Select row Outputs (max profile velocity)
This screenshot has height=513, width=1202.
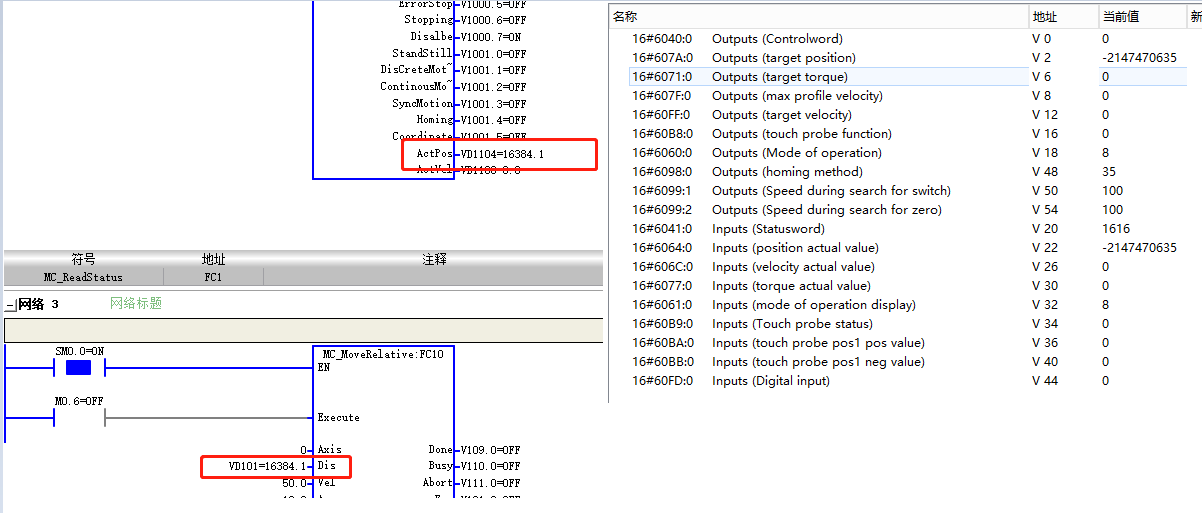[905, 96]
